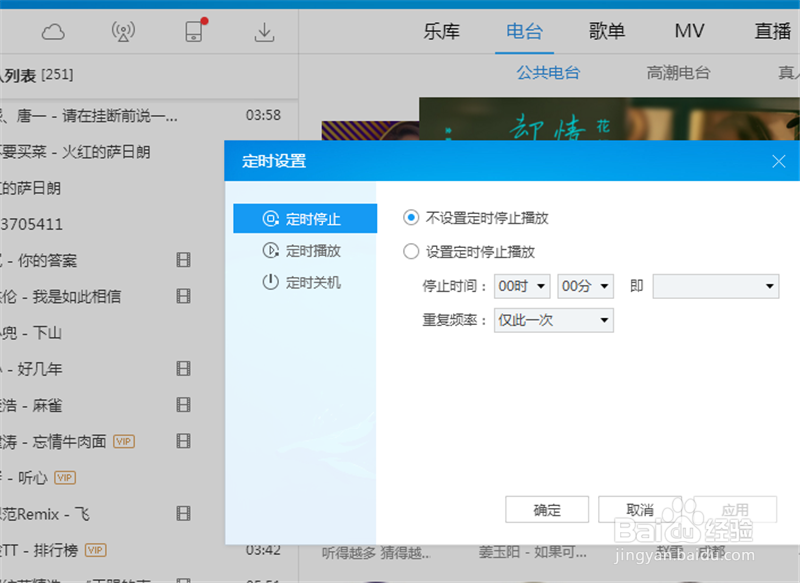
Task: Expand the 即 time result dropdown
Action: tap(714, 285)
